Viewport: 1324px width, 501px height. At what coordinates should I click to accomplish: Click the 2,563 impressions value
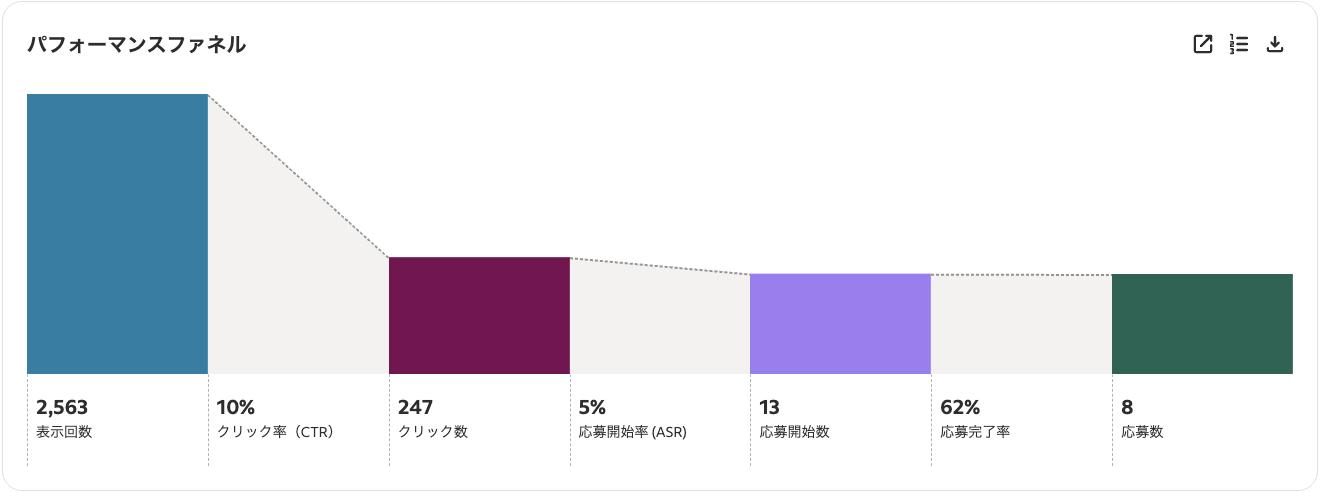62,407
